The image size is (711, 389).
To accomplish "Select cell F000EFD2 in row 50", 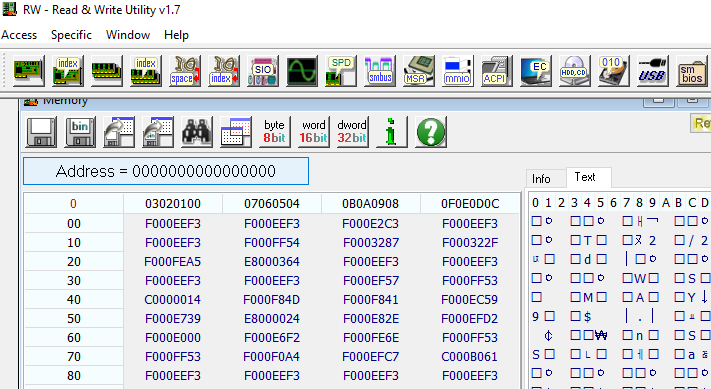I will pos(470,319).
